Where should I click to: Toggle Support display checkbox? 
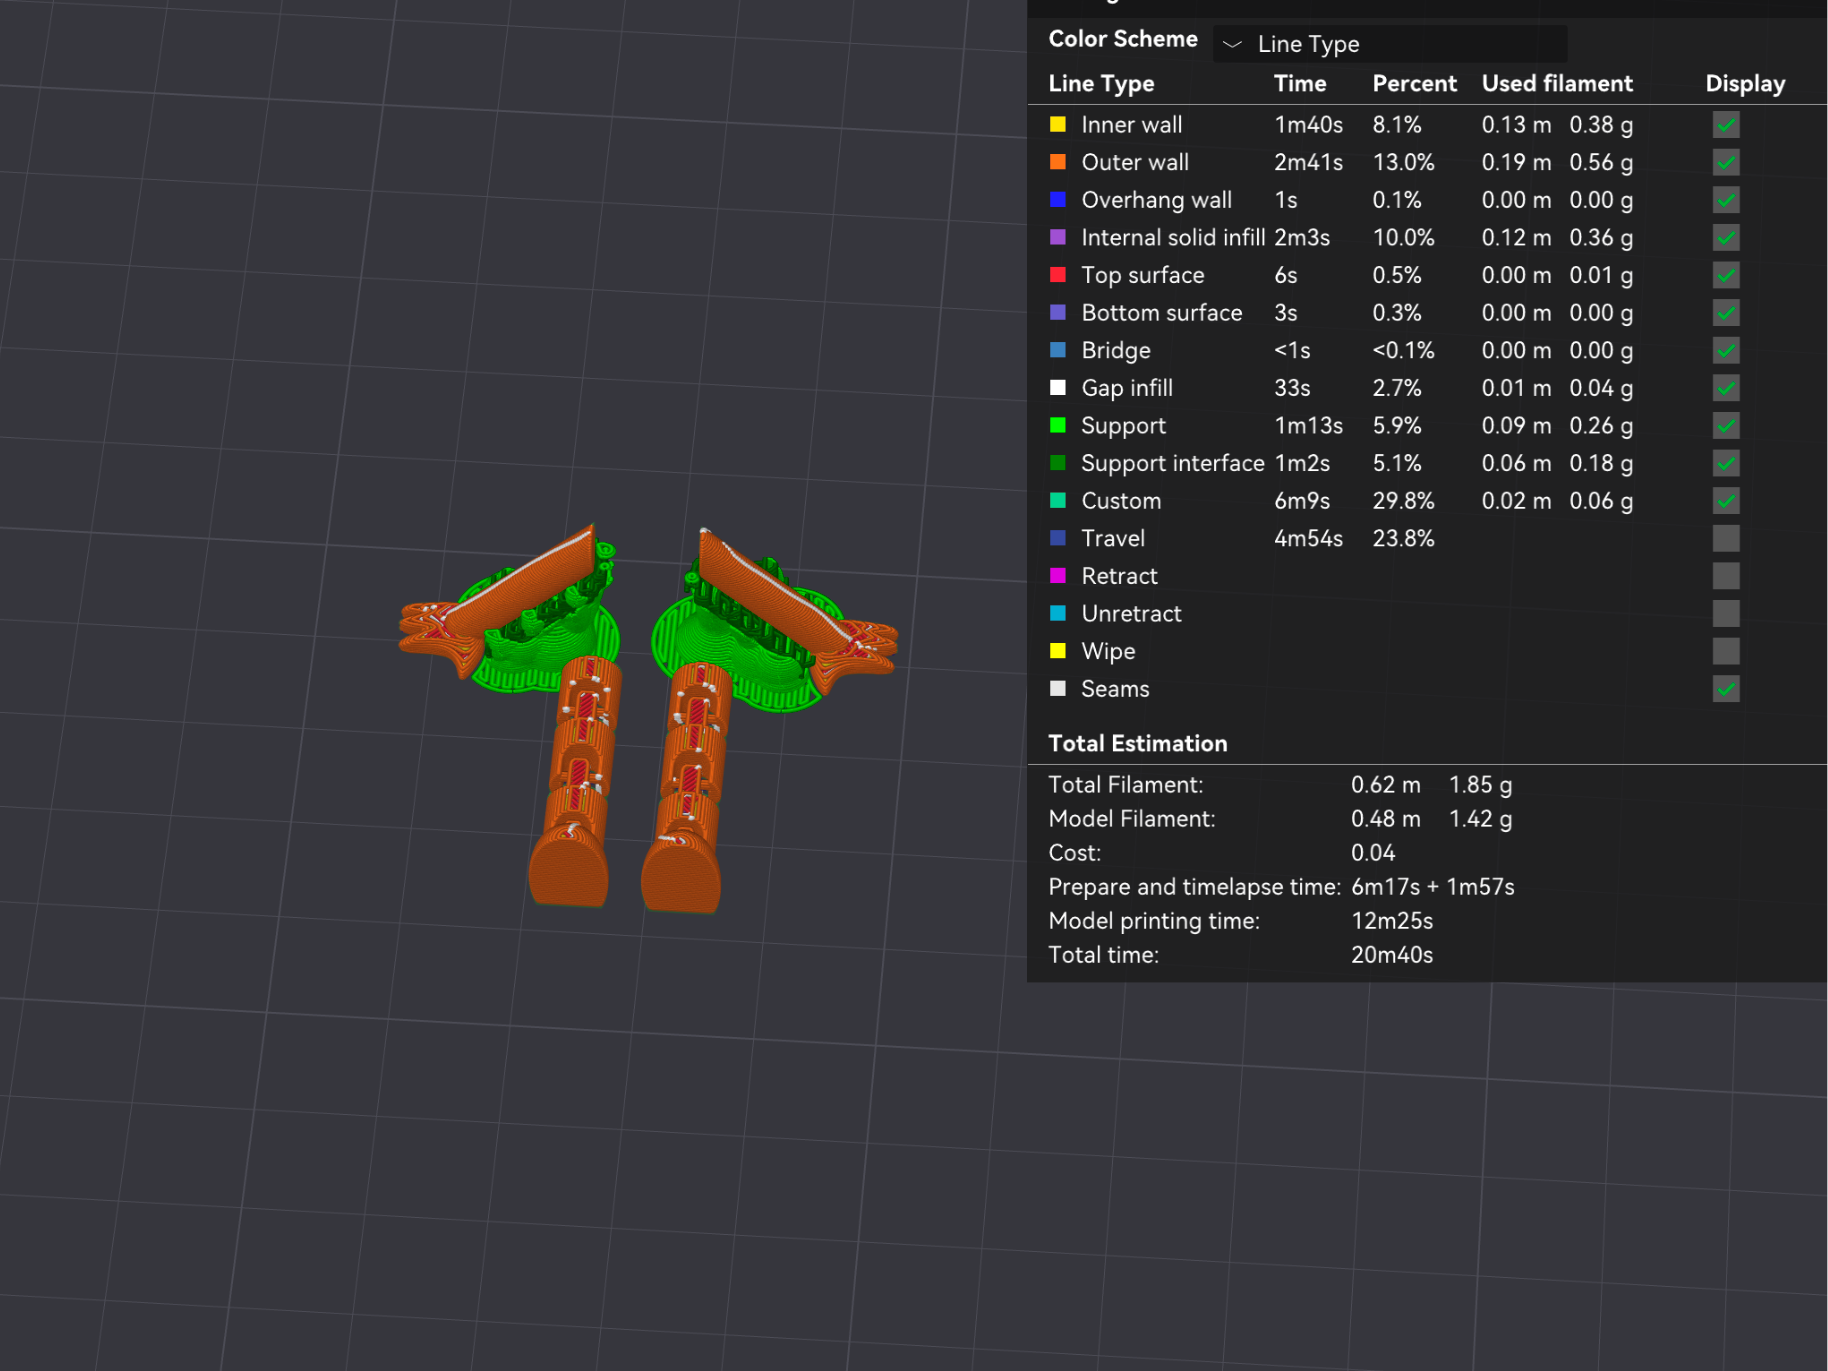[1726, 426]
